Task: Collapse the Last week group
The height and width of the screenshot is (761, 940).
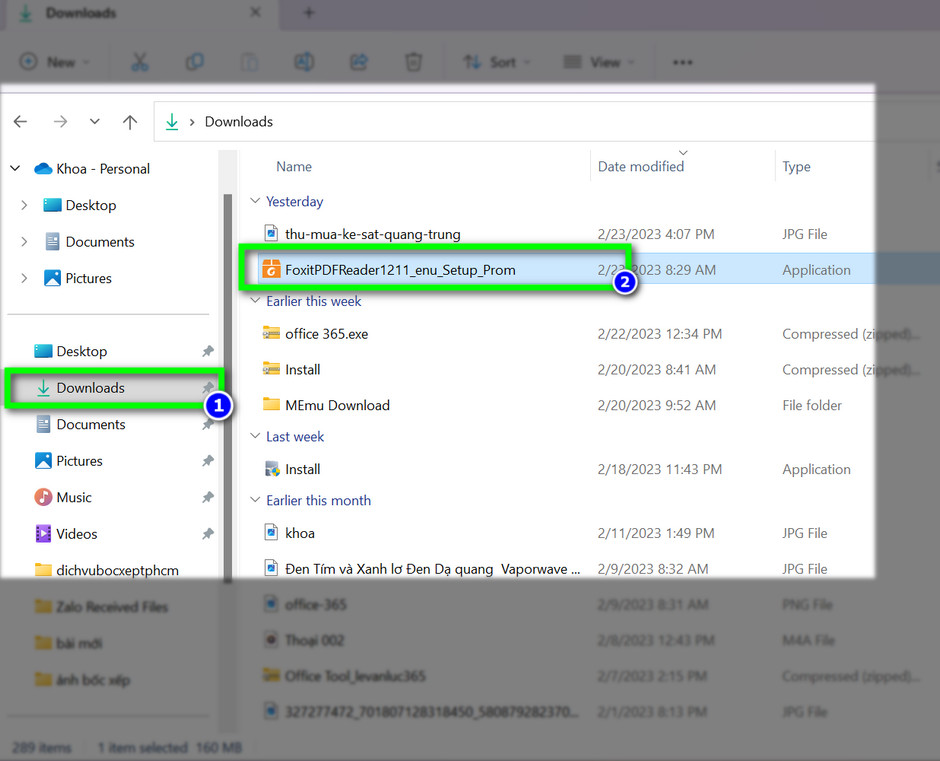Action: [x=255, y=436]
